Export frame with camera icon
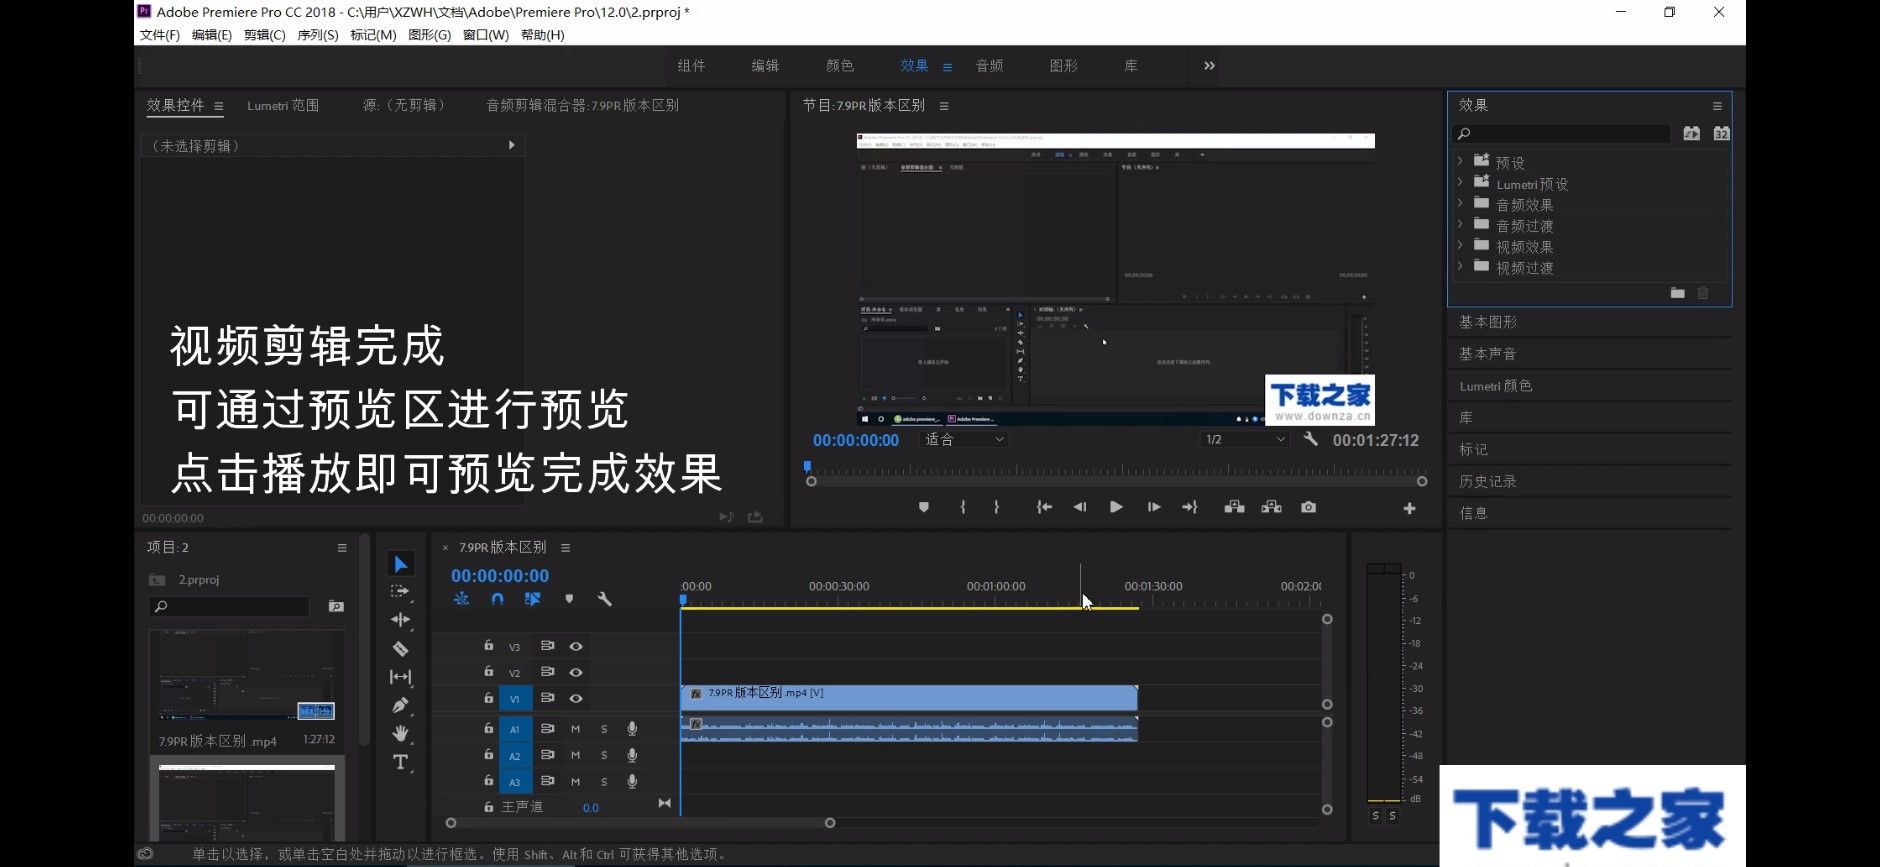The height and width of the screenshot is (867, 1880). 1308,507
